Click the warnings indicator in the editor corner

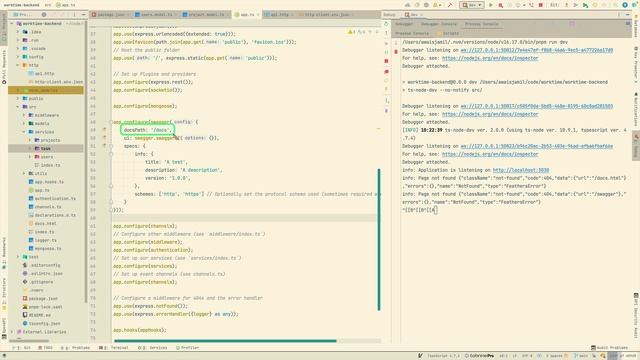pyautogui.click(x=356, y=32)
